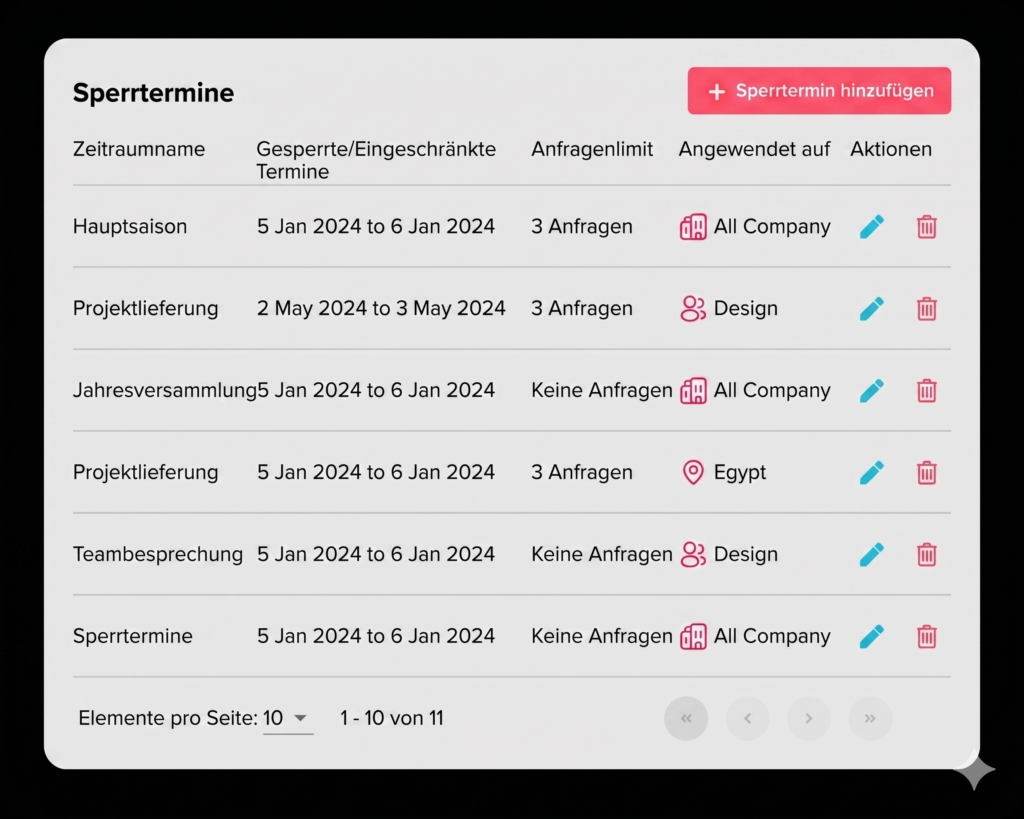1024x819 pixels.
Task: Edit the Sperrtermine row entry
Action: (x=872, y=637)
